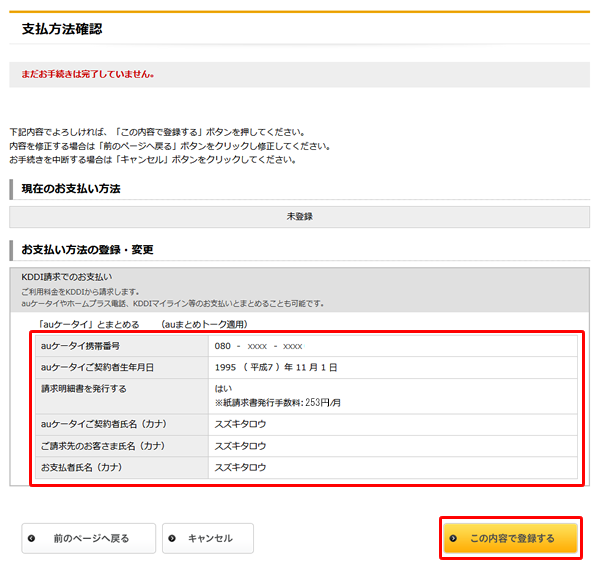Click the 請求明細書を発行する row label
Image resolution: width=600 pixels, height=566 pixels.
pos(84,388)
